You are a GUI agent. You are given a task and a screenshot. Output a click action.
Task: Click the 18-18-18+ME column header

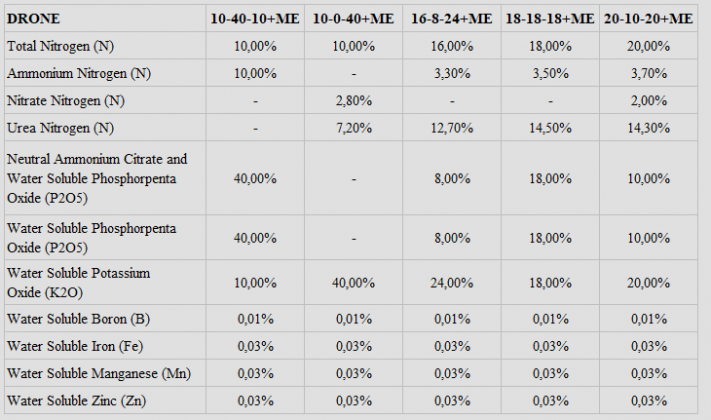click(x=550, y=19)
